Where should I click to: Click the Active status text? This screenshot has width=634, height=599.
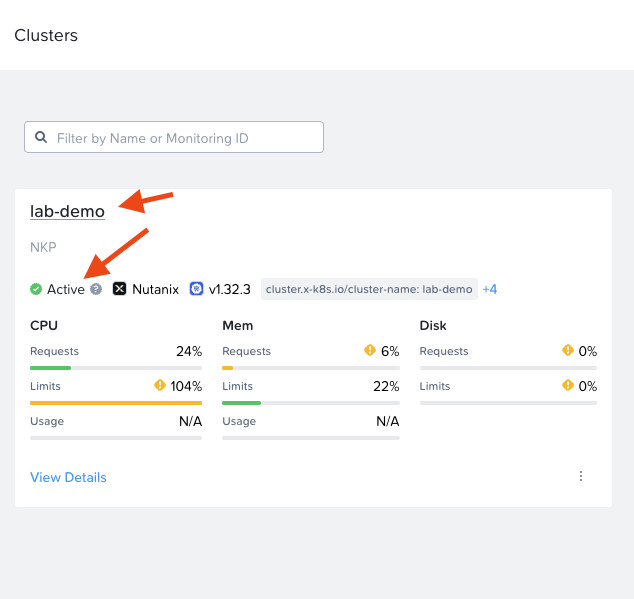pos(66,289)
